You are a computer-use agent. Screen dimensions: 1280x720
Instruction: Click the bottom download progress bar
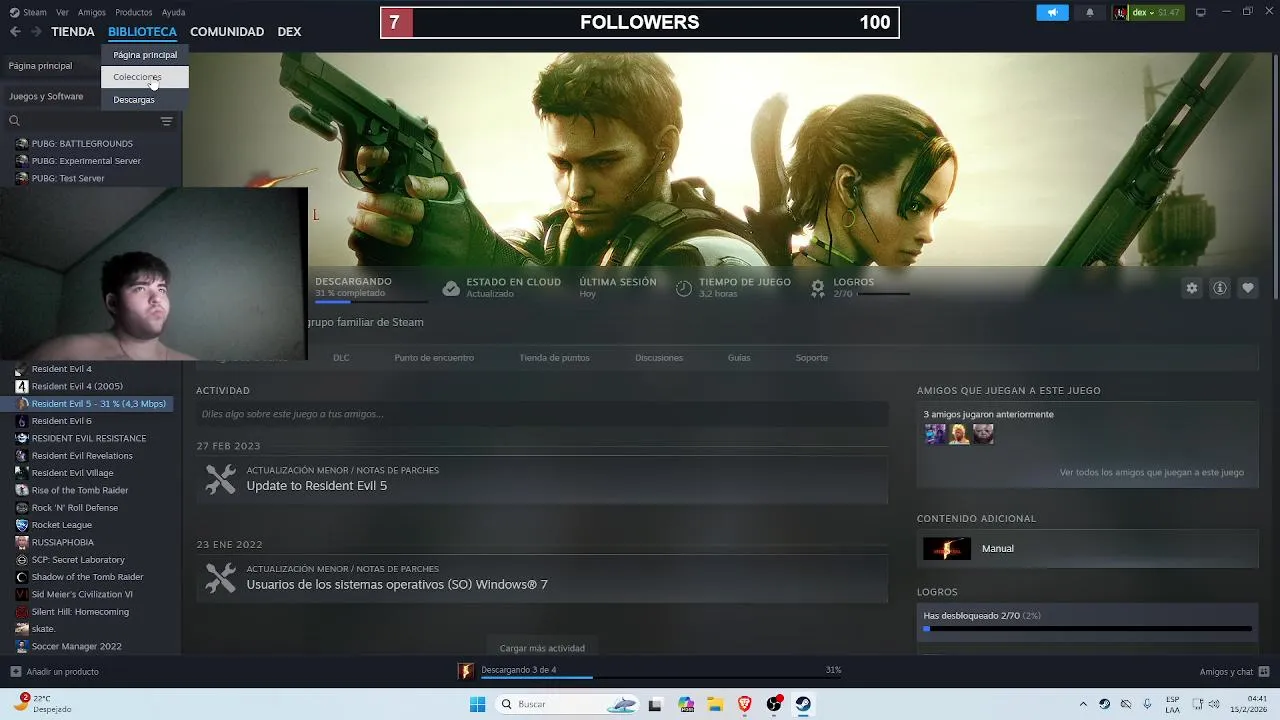(661, 678)
